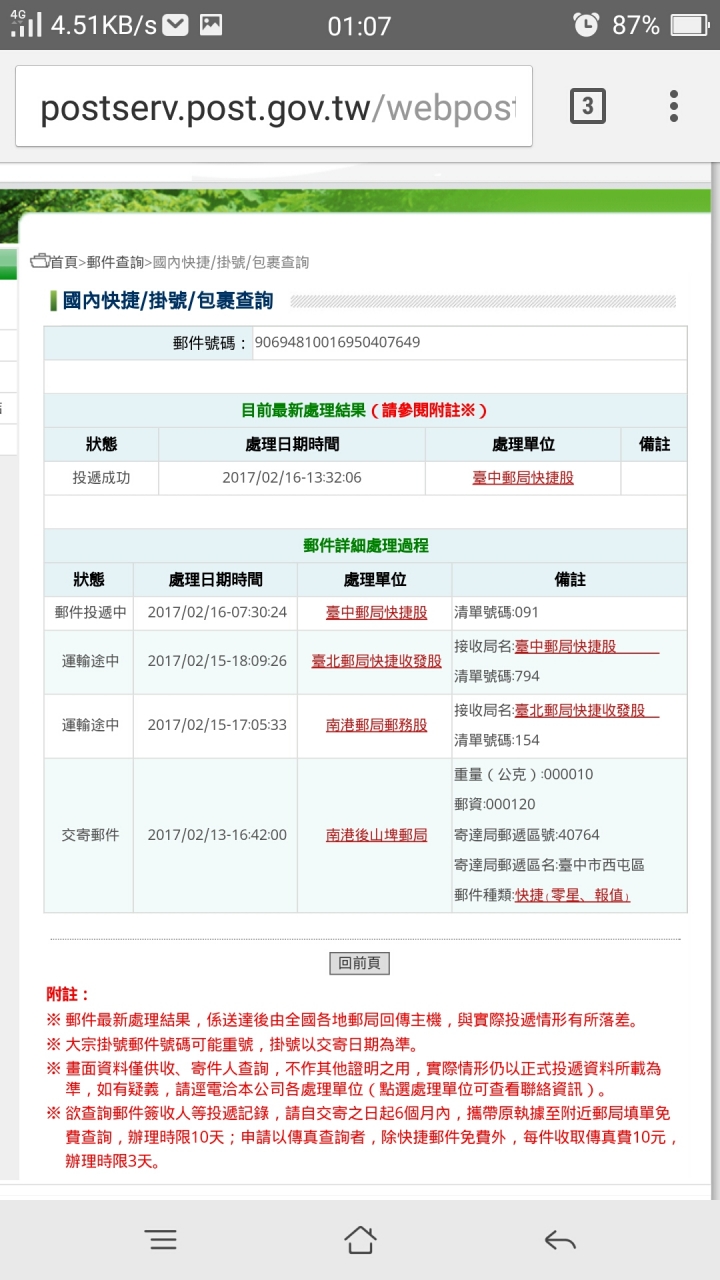Tap the Android home navigation icon

pyautogui.click(x=360, y=1240)
